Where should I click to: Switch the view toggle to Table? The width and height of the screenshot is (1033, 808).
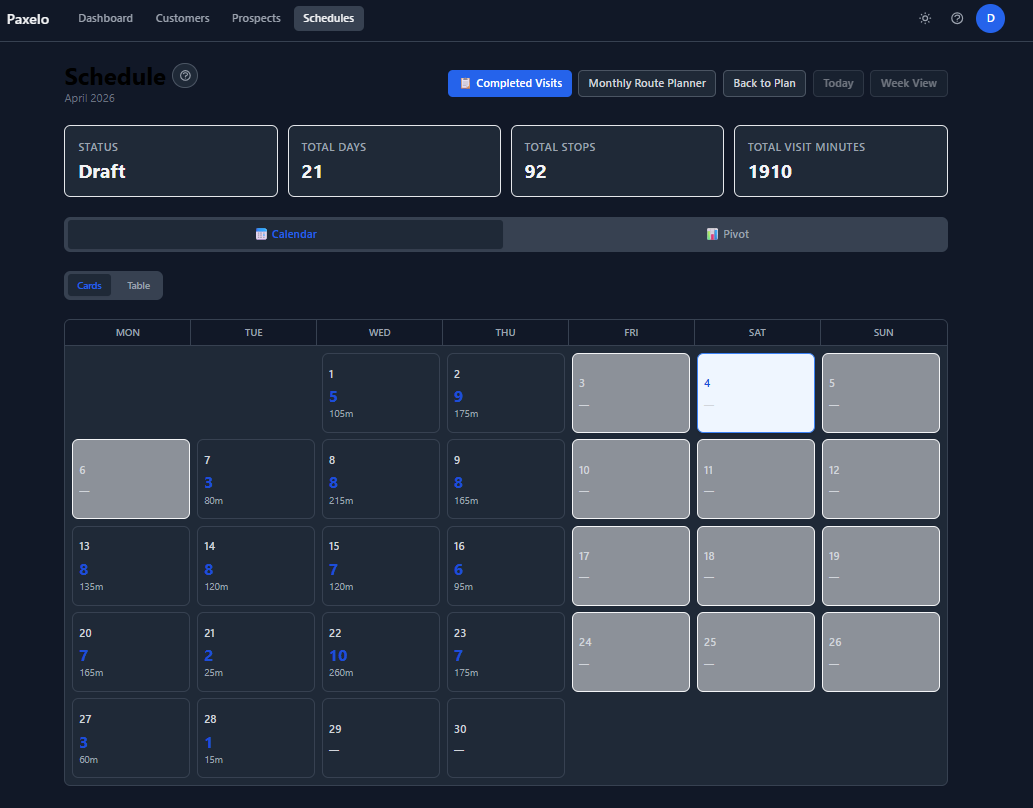click(x=137, y=285)
